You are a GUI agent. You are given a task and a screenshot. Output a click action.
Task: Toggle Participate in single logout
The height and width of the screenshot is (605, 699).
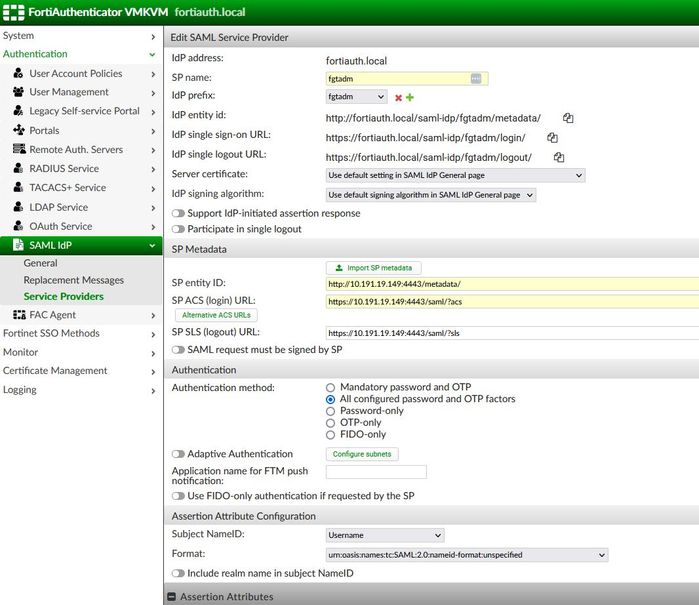point(178,229)
